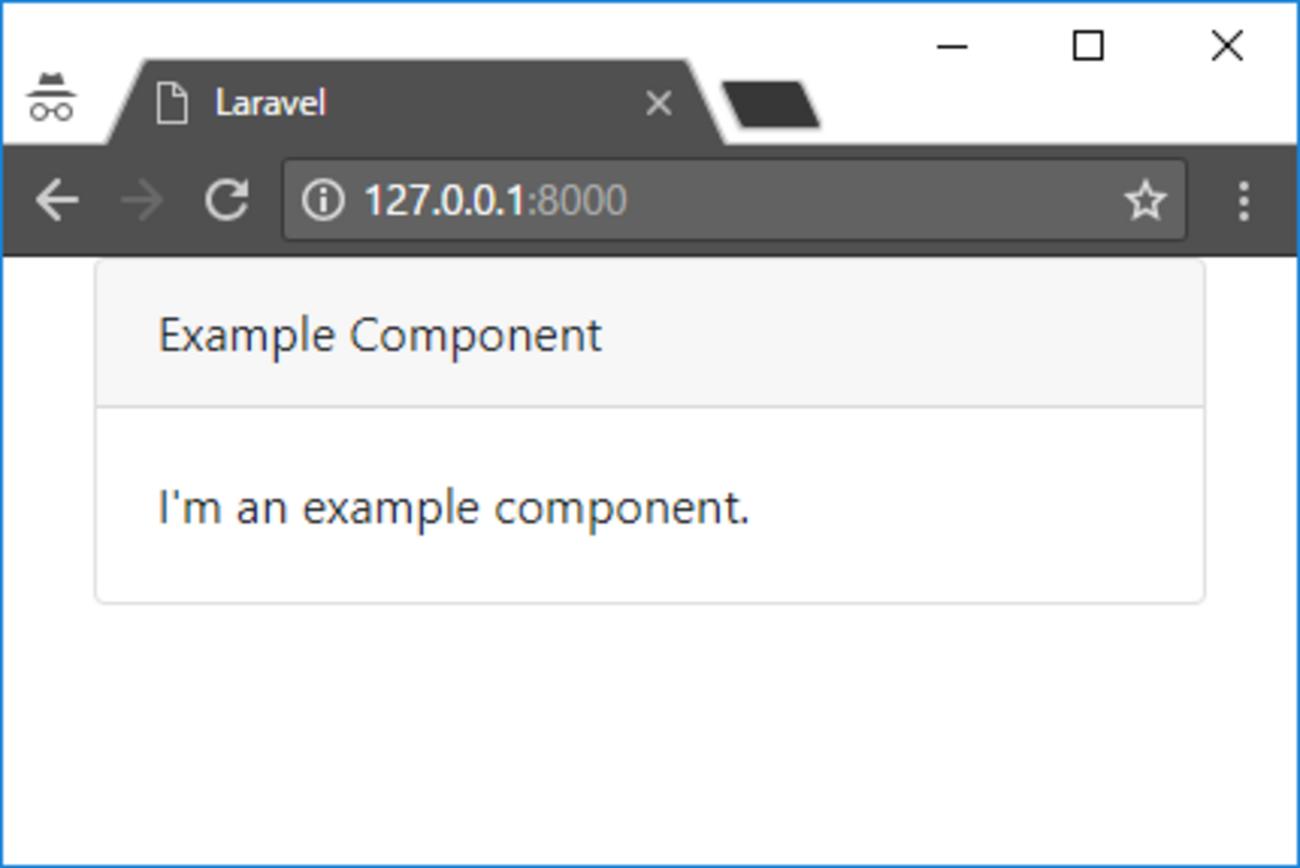The image size is (1300, 868).
Task: Click the "I'm an example component." text
Action: coord(454,508)
